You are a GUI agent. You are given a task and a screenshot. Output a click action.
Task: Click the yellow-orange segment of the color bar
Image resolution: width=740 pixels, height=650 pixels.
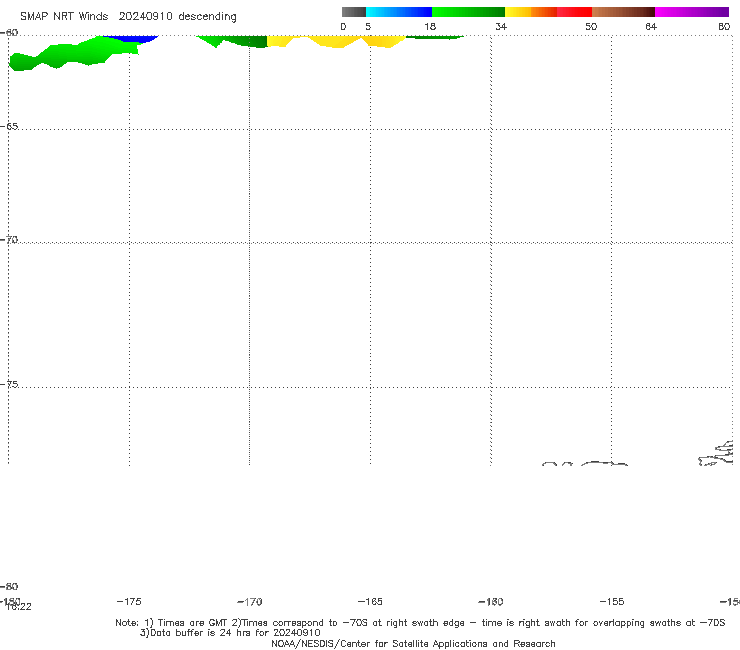coord(531,12)
